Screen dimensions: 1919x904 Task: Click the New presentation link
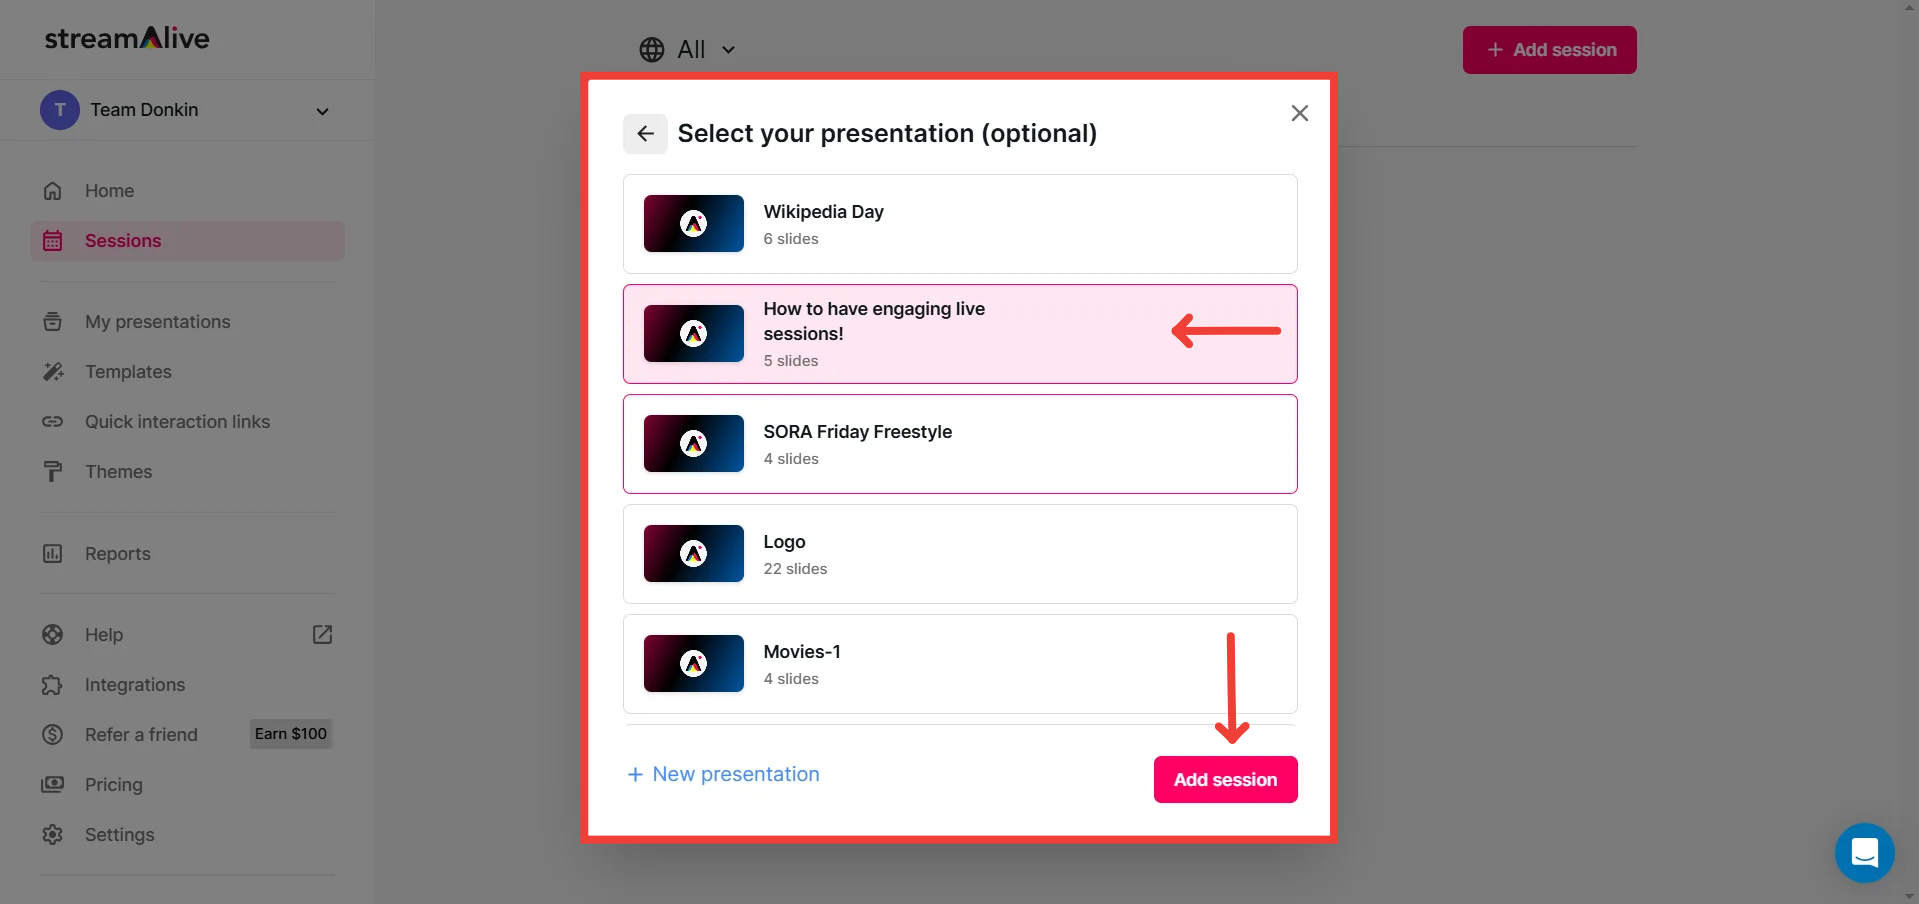tap(723, 775)
